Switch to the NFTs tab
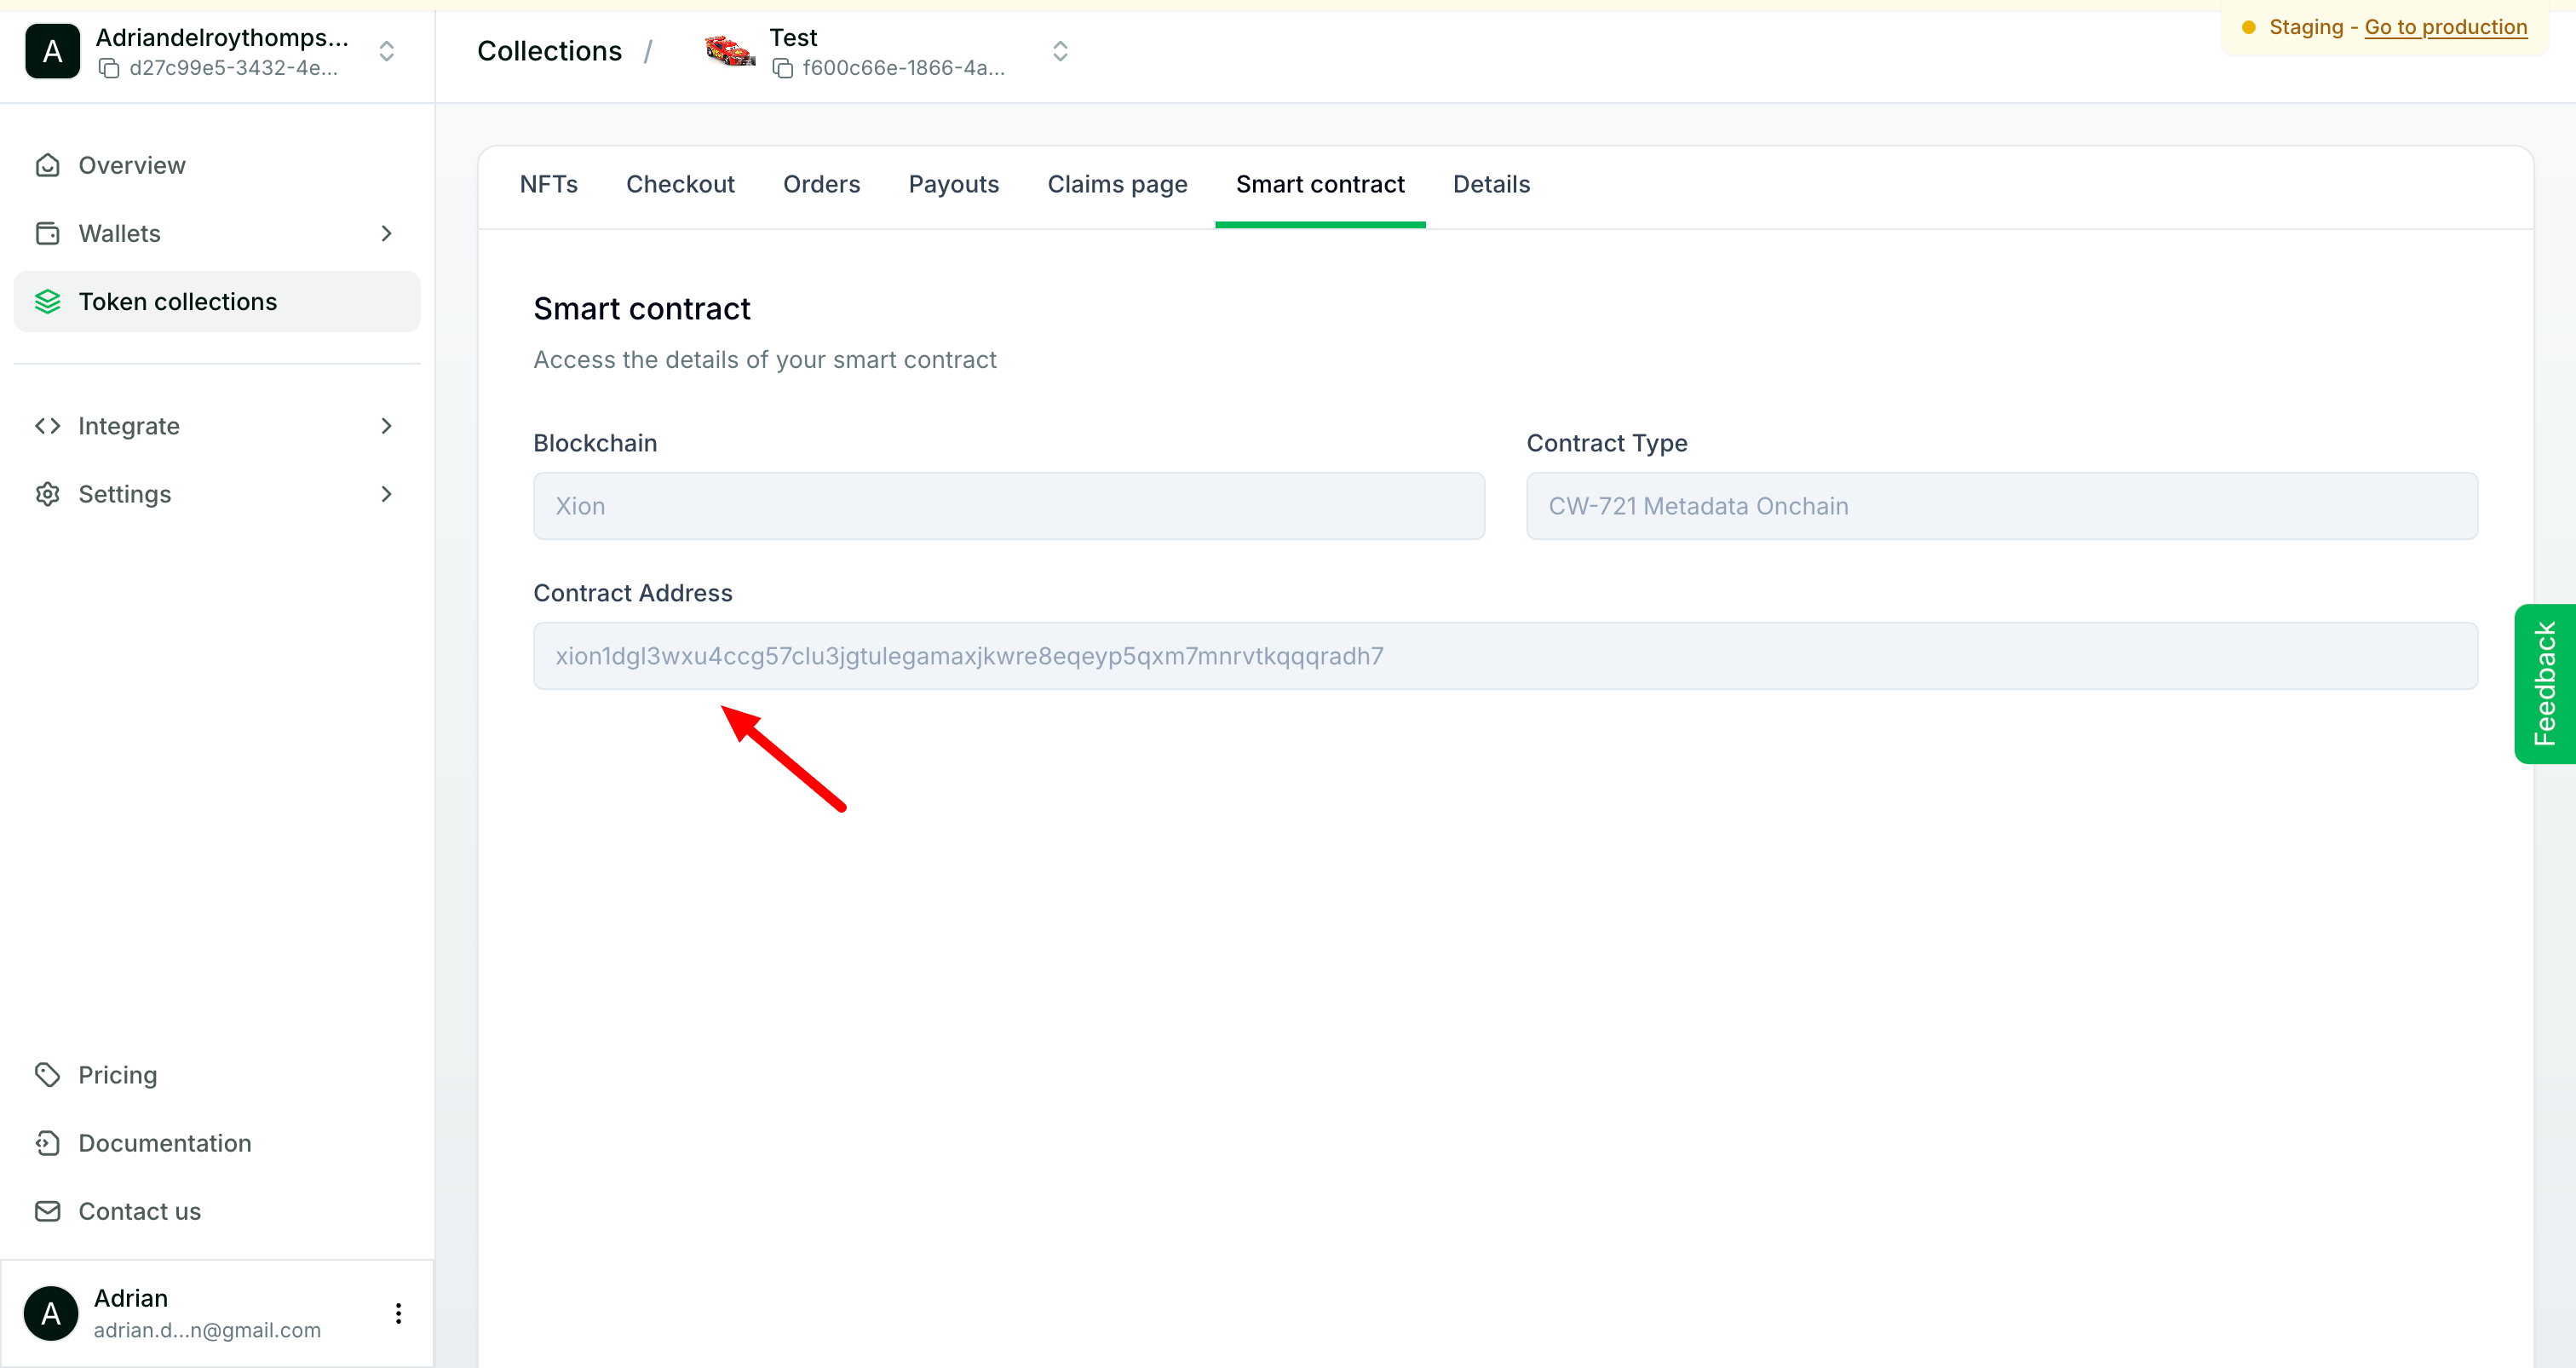 548,184
